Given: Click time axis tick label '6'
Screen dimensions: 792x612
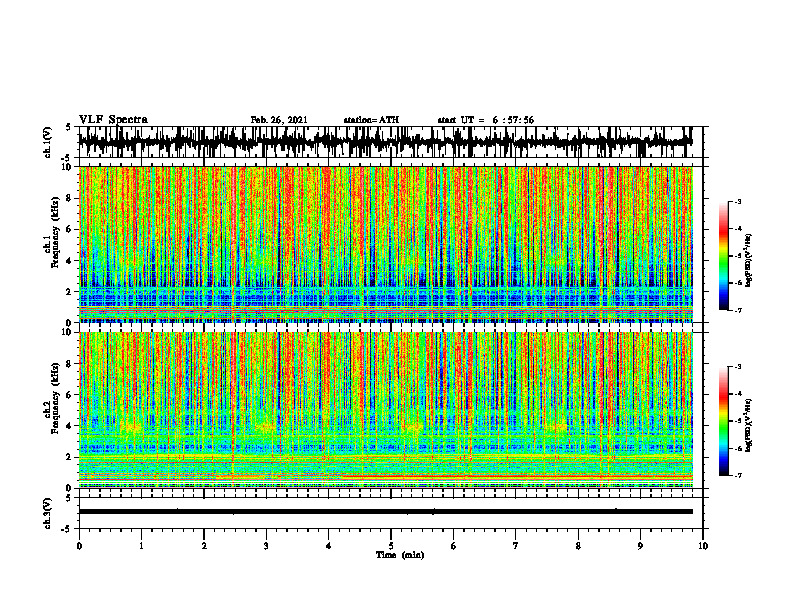Looking at the screenshot, I should point(454,546).
